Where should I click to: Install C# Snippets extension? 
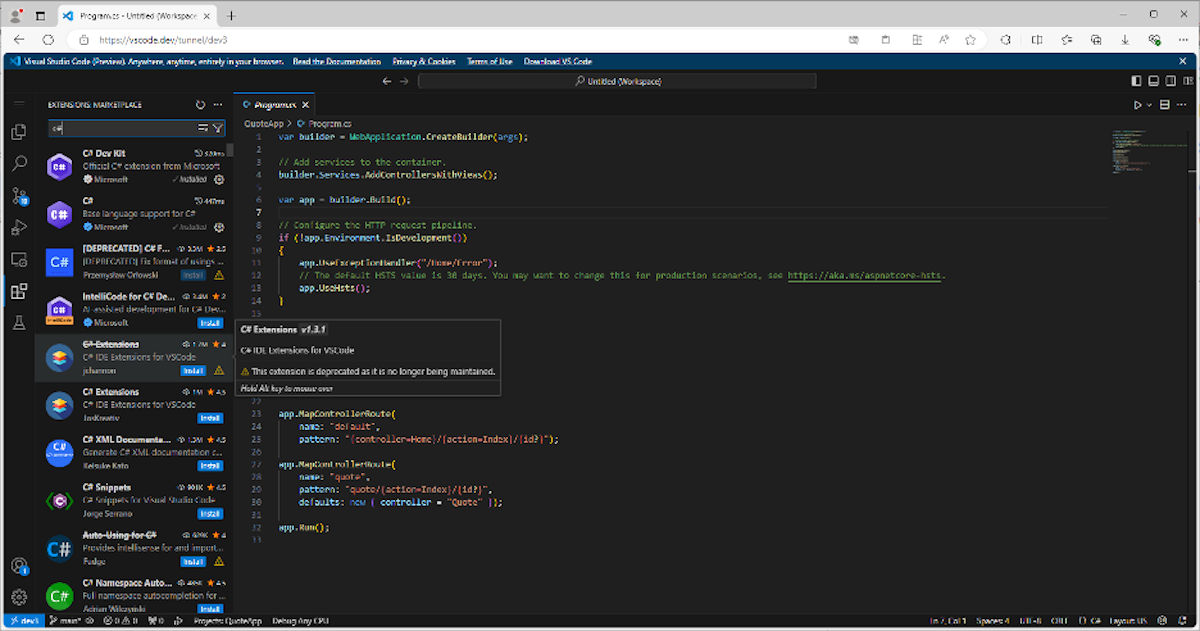(210, 514)
